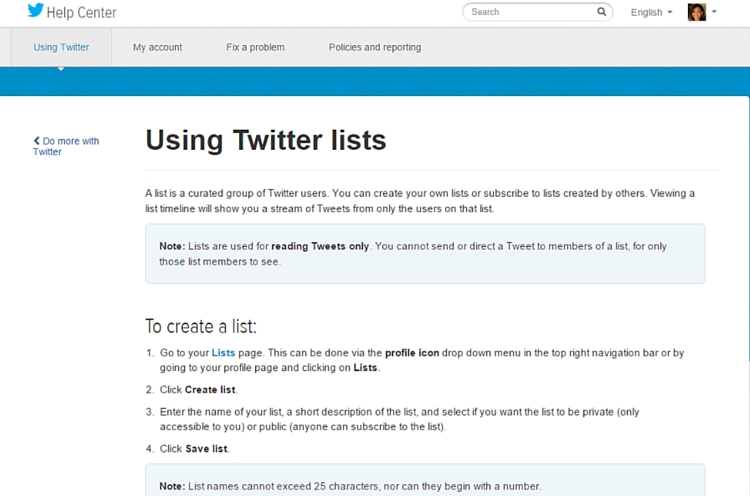Click the search magnifier icon
Screen dimensions: 750x496
point(601,12)
